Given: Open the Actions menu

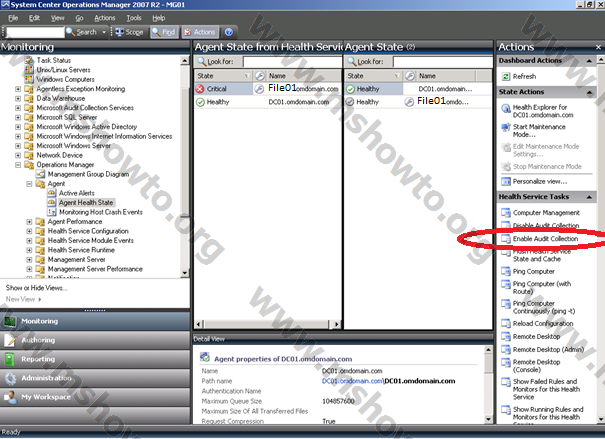Looking at the screenshot, I should point(105,18).
